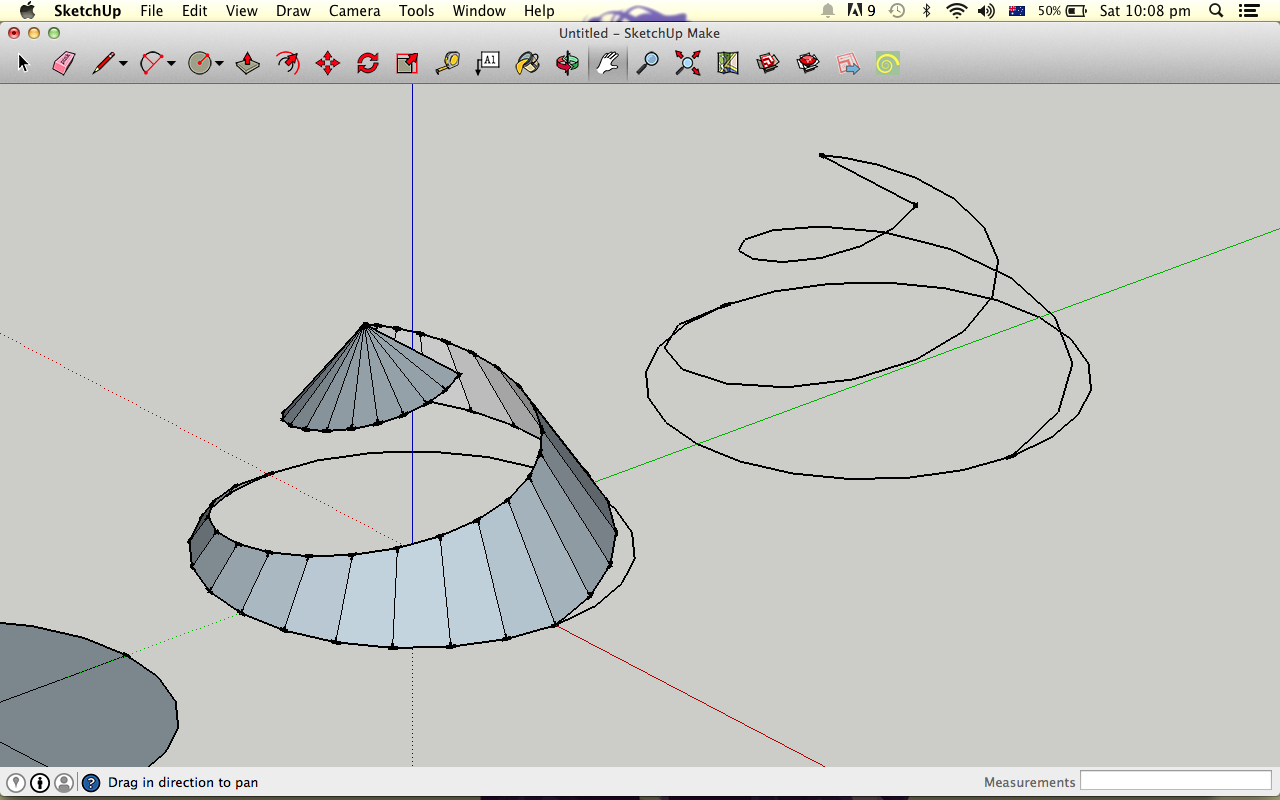Open the Edit menu
The width and height of the screenshot is (1280, 800).
[194, 11]
